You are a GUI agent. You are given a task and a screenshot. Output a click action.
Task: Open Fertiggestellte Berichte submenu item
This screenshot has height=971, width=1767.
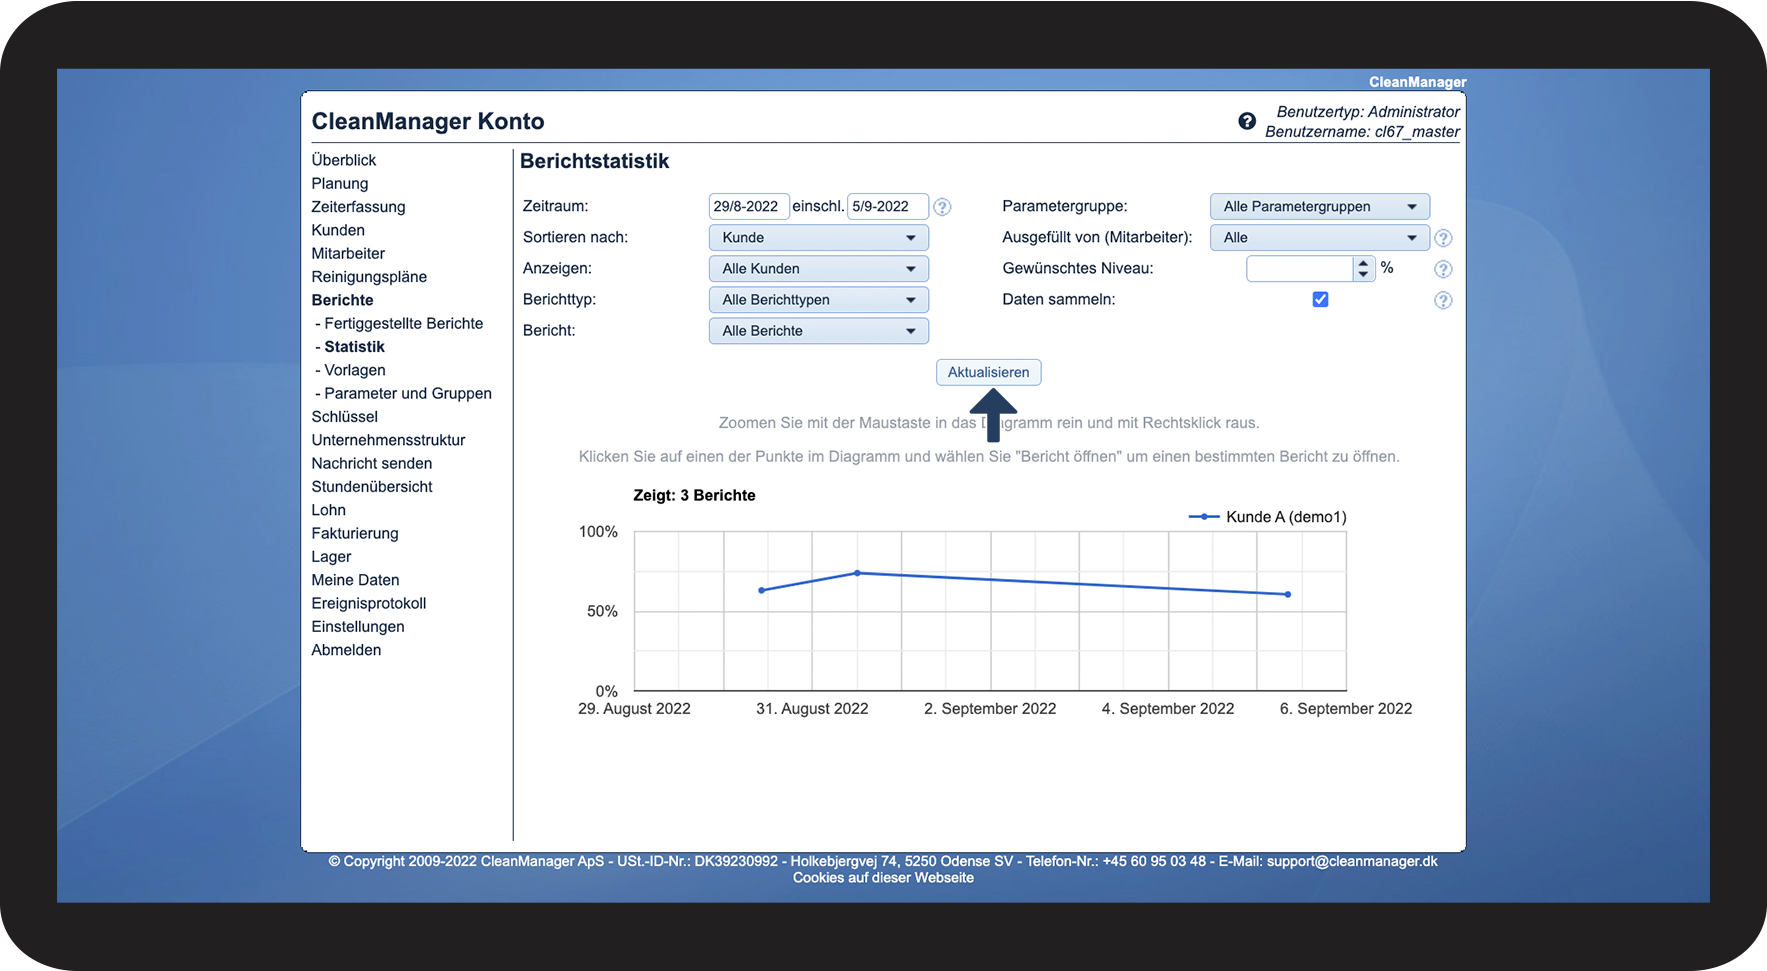403,323
